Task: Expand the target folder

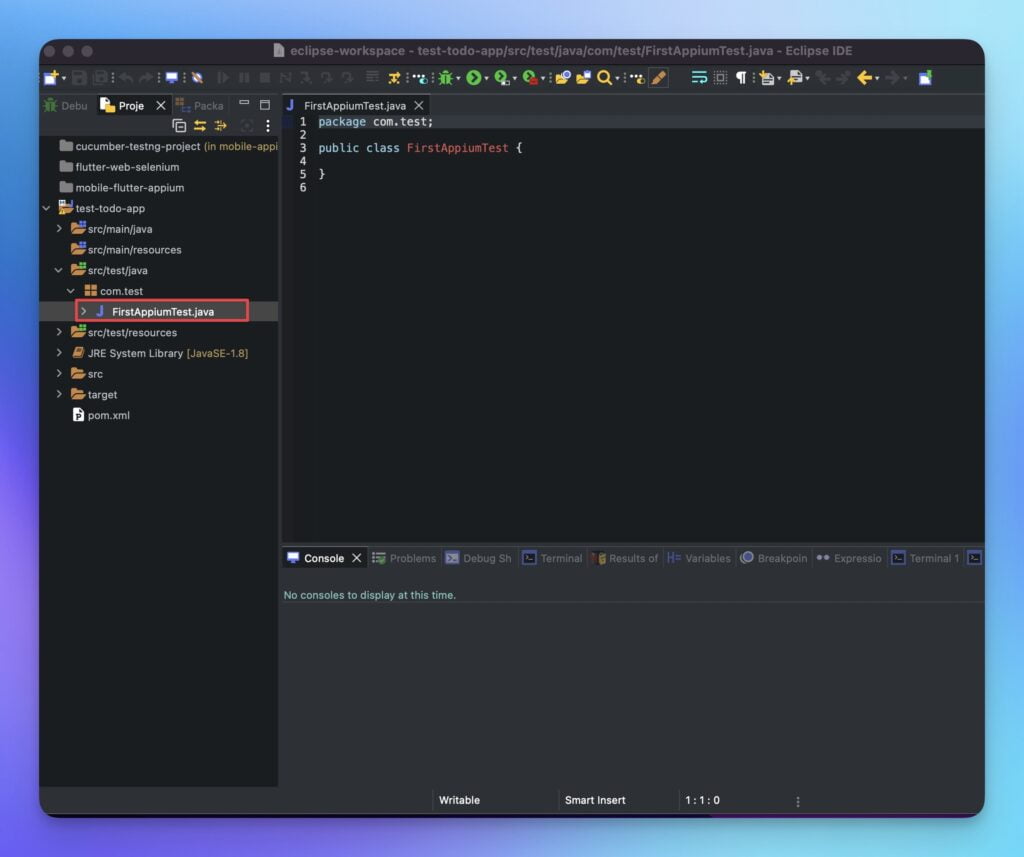Action: (59, 395)
